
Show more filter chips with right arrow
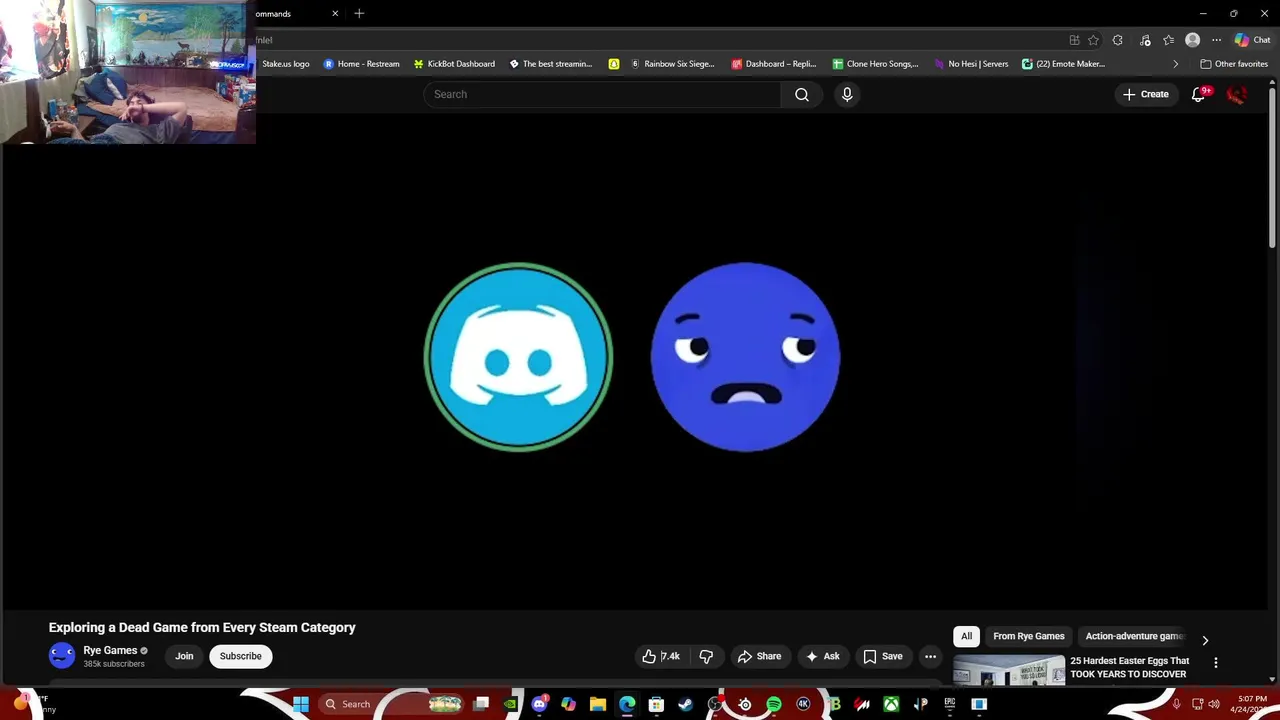tap(1205, 640)
